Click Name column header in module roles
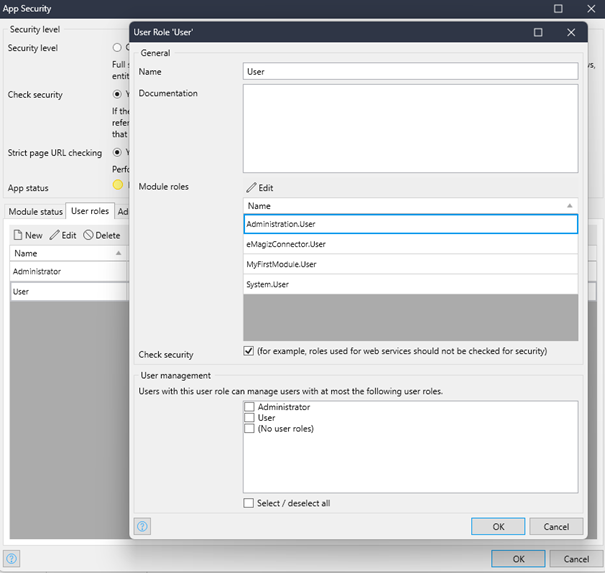605x573 pixels. 411,206
